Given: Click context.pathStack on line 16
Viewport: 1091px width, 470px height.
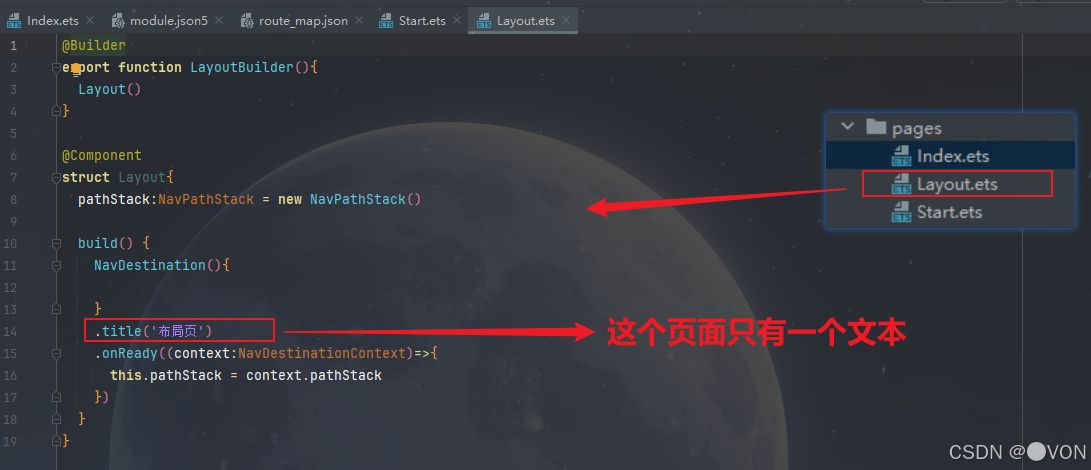Looking at the screenshot, I should [x=314, y=375].
